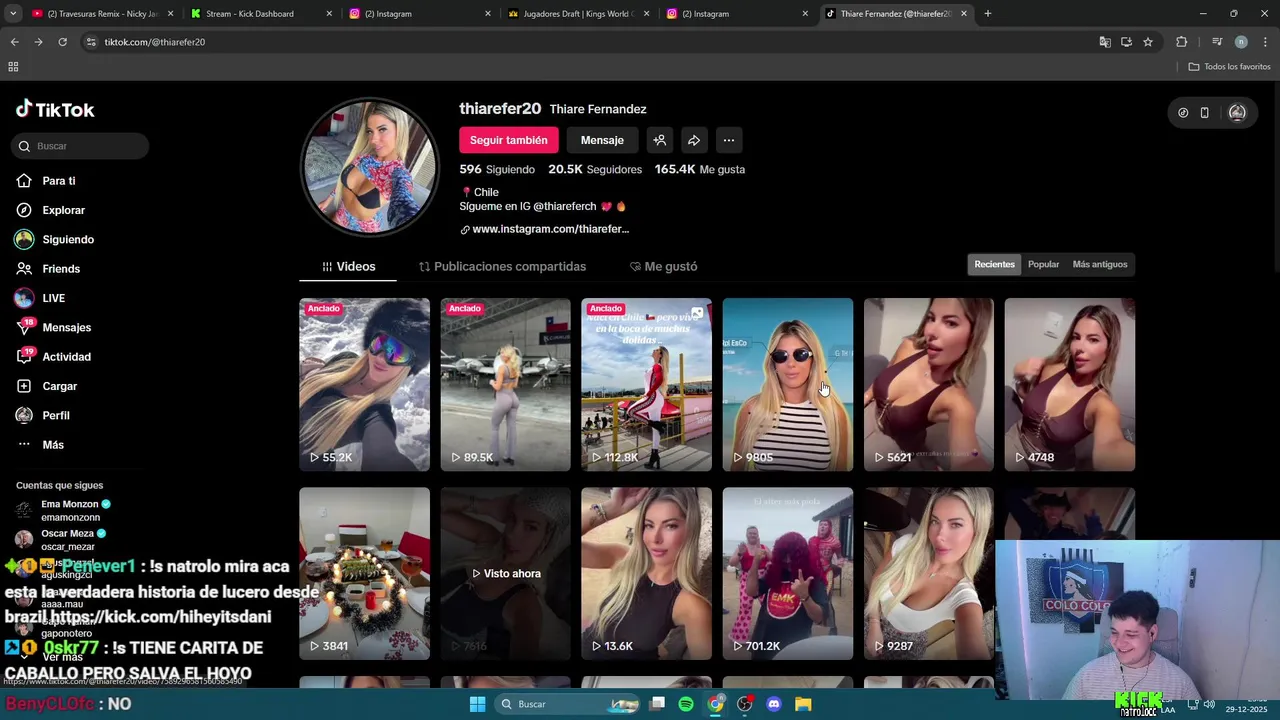Switch to Stream - Kick Dashboard tab
Viewport: 1280px width, 720px height.
tap(260, 14)
